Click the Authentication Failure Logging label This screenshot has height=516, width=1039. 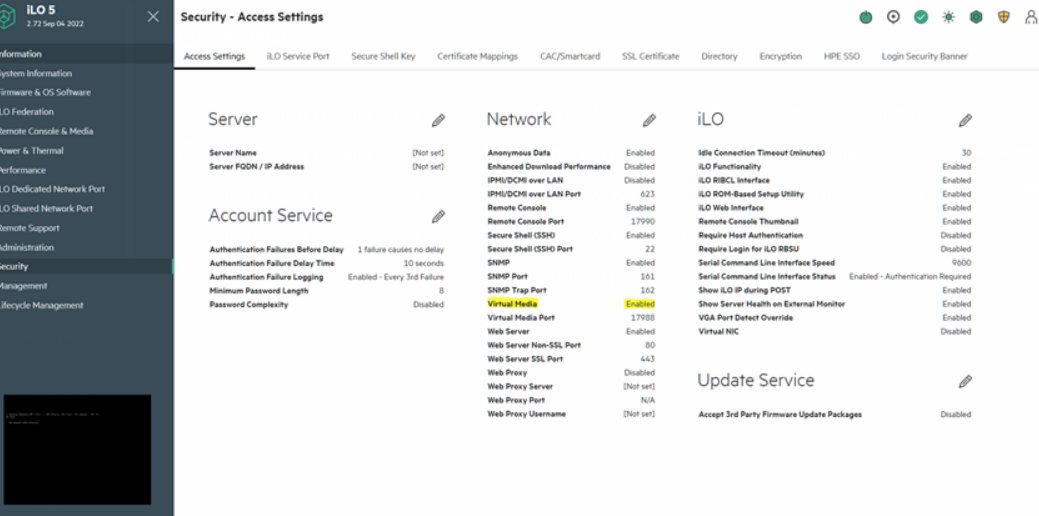click(x=266, y=277)
